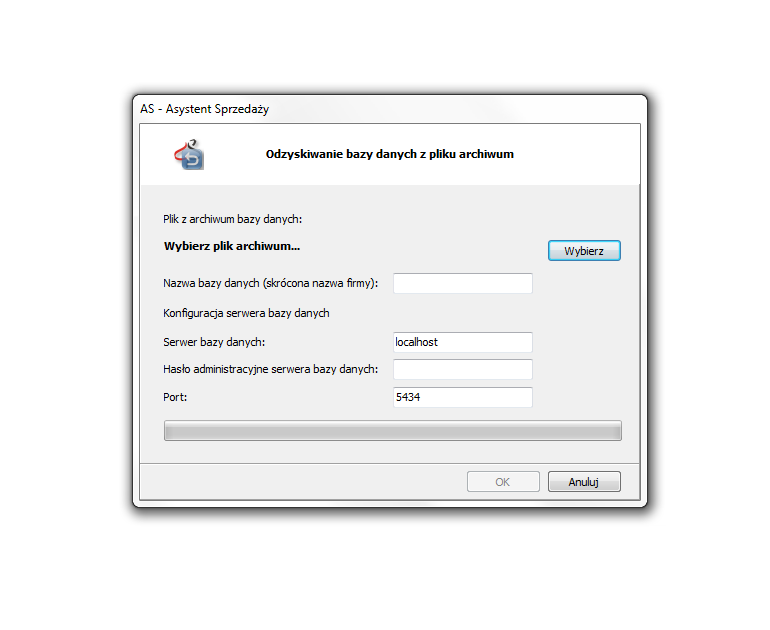Click the empty footer area left of OK
The width and height of the screenshot is (770, 630).
click(302, 482)
